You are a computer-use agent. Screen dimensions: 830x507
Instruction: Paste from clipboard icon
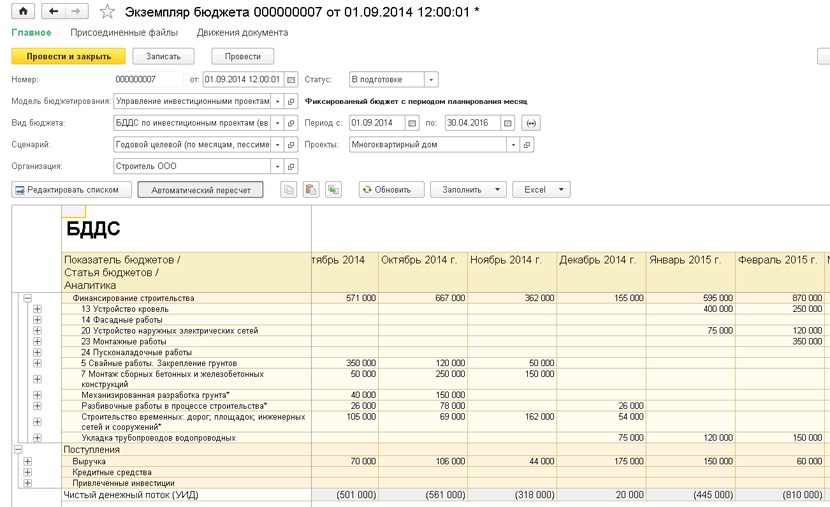pos(311,189)
